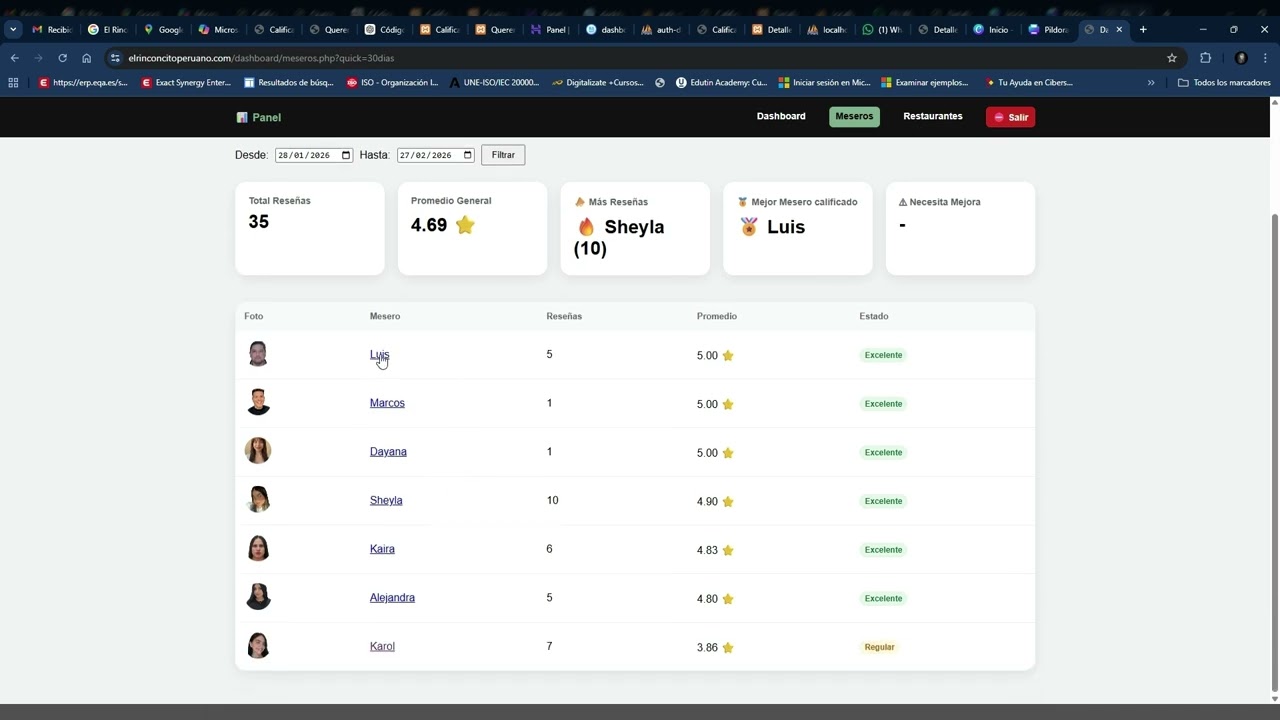Switch to the localhost tab
Image resolution: width=1280 pixels, height=720 pixels.
tap(827, 30)
